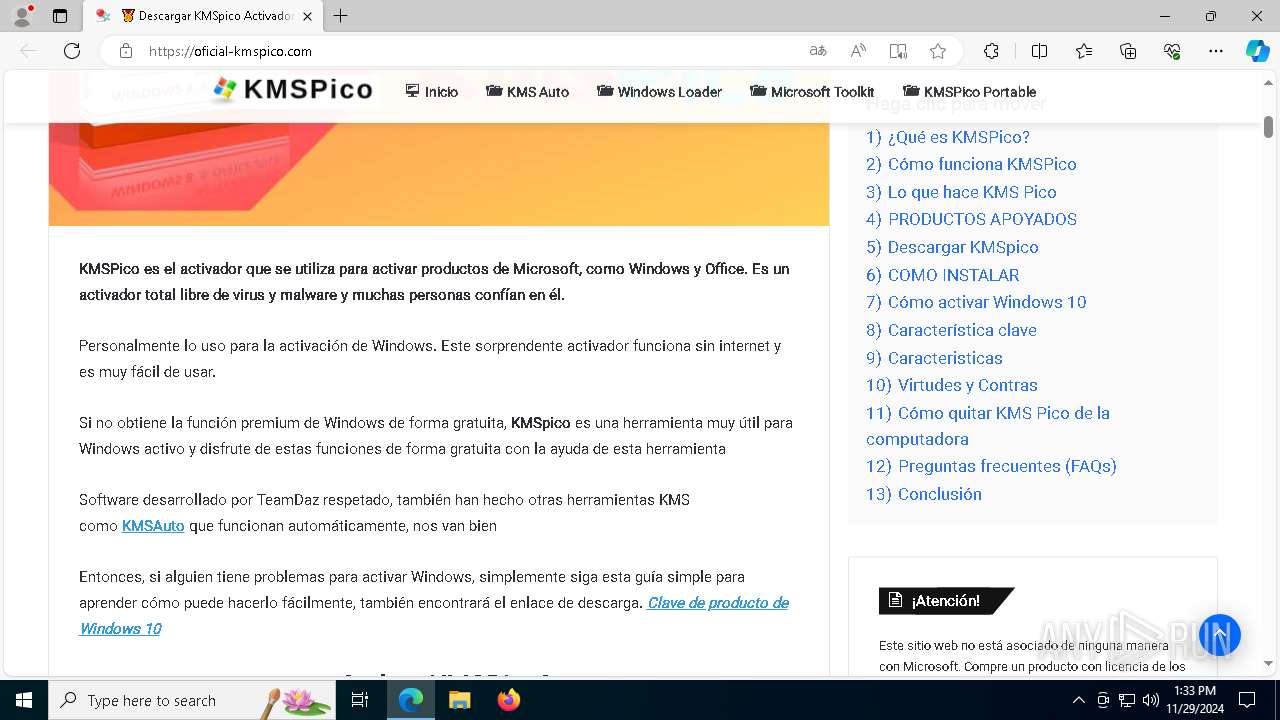Open the Inicio menu item

point(432,91)
